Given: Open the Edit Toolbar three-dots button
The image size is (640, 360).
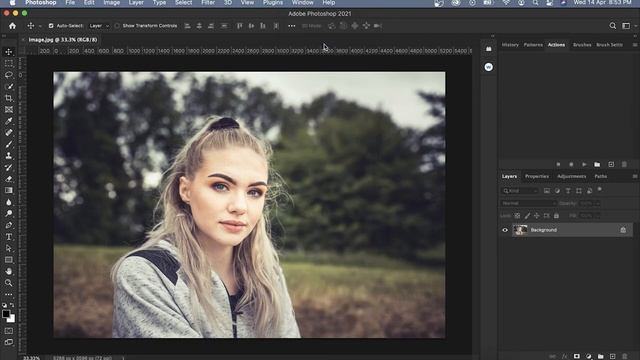Looking at the screenshot, I should 9,294.
